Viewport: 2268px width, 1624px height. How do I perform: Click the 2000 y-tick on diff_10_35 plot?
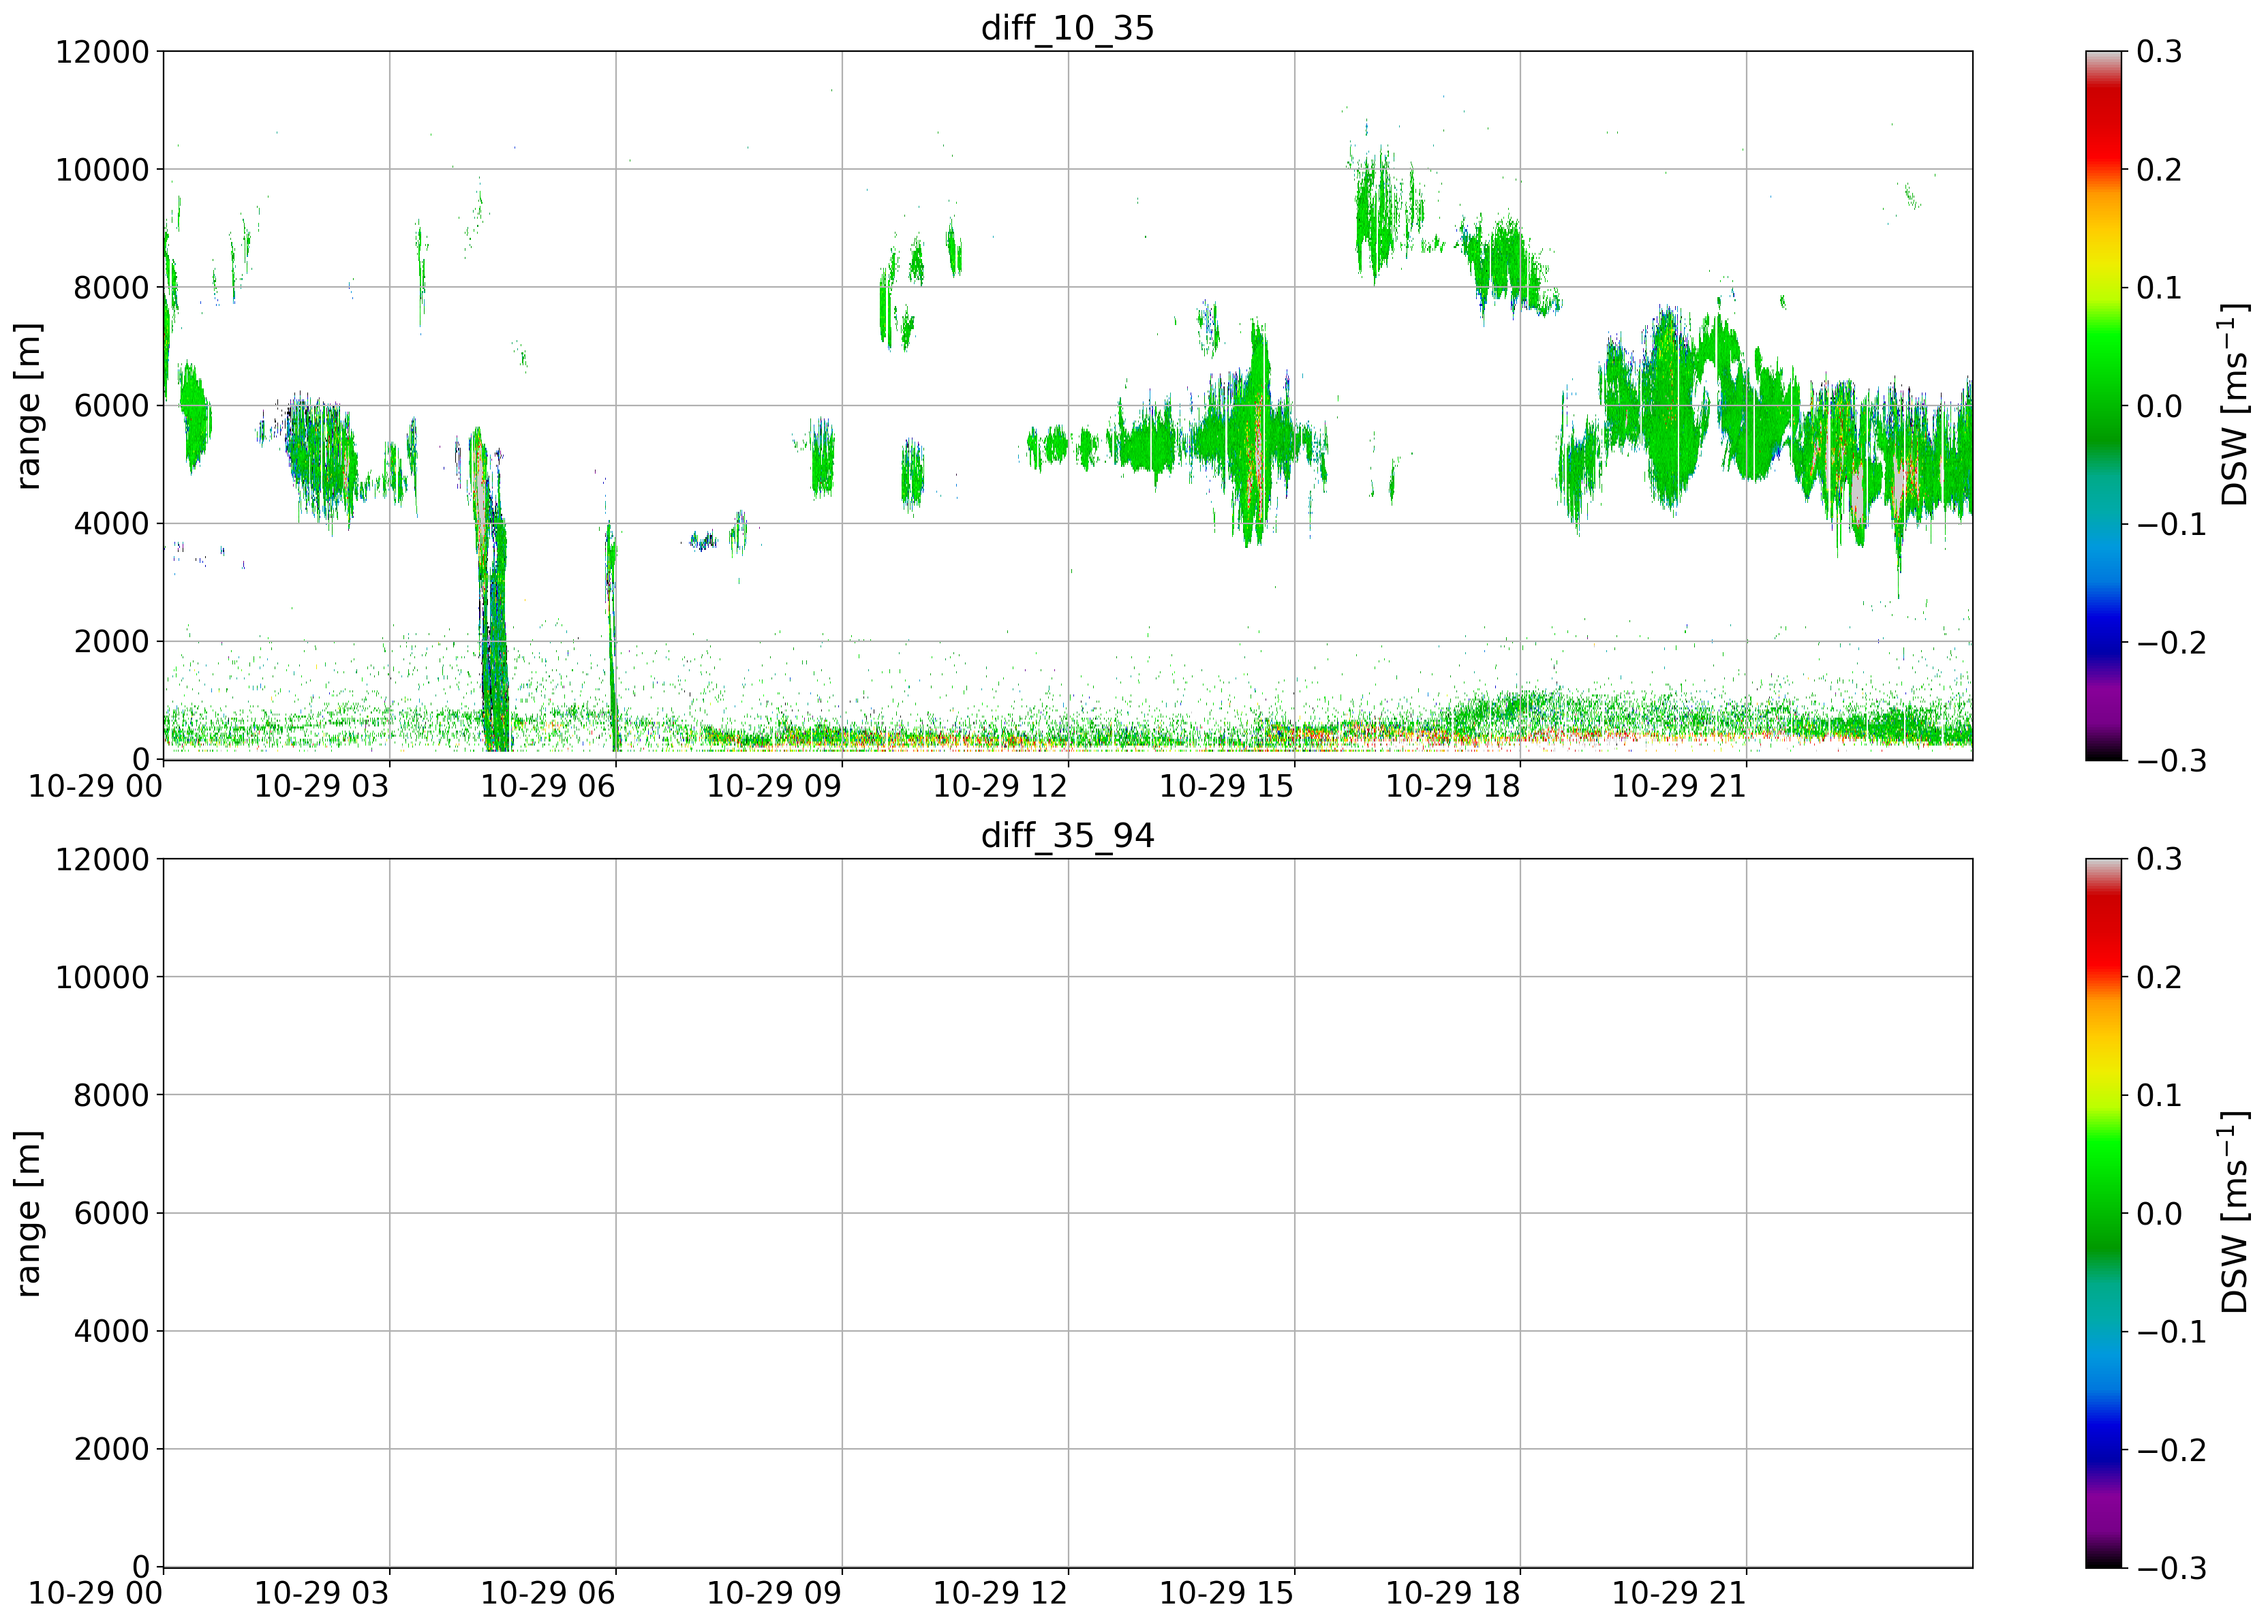111,642
